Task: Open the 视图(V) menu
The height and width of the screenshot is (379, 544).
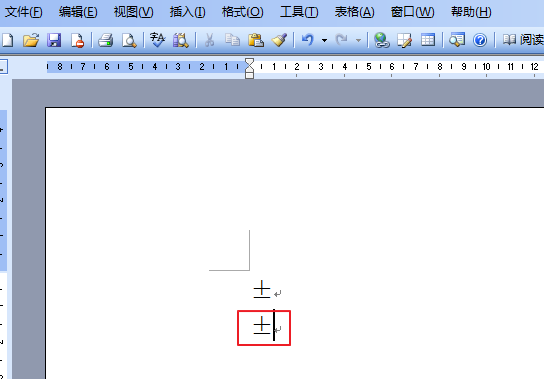Action: tap(134, 12)
